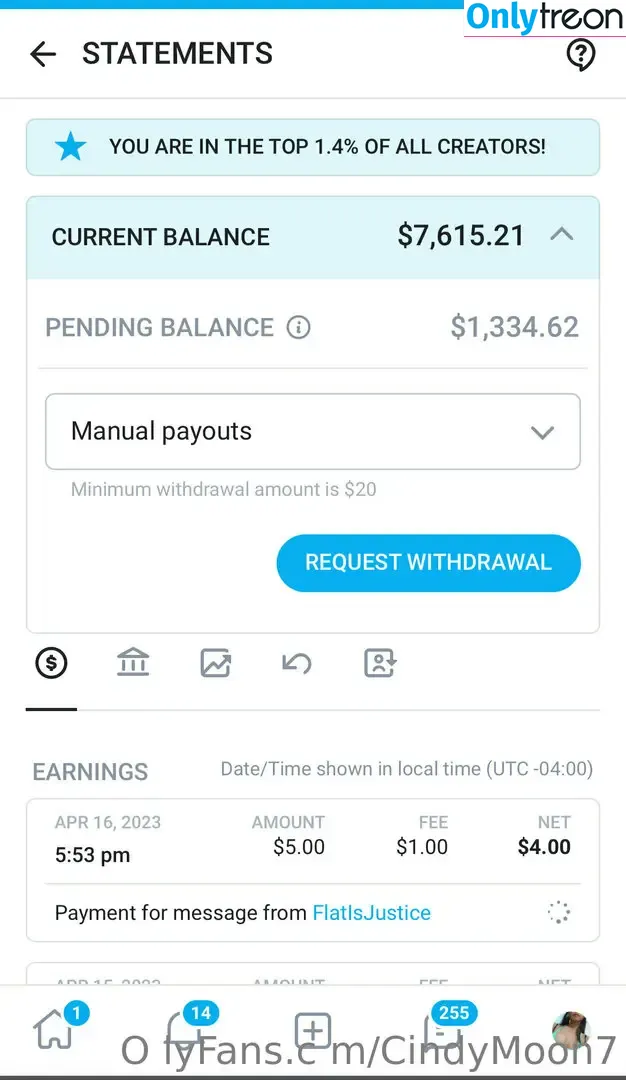The height and width of the screenshot is (1080, 626).
Task: Create new post with plus icon
Action: pyautogui.click(x=313, y=1030)
